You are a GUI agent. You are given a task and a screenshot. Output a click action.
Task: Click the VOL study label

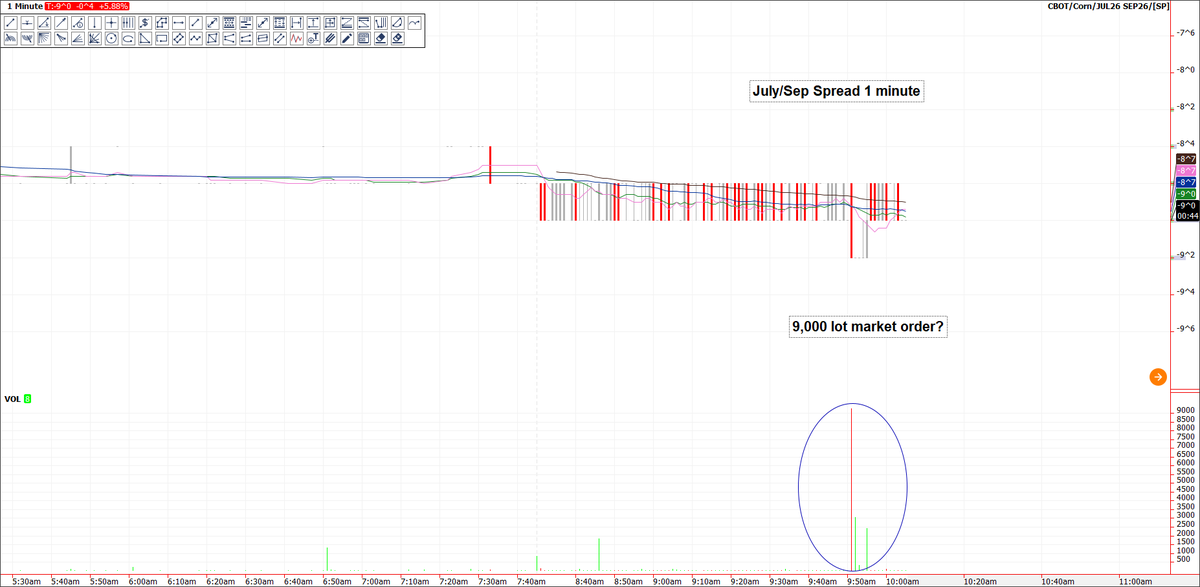pyautogui.click(x=12, y=399)
